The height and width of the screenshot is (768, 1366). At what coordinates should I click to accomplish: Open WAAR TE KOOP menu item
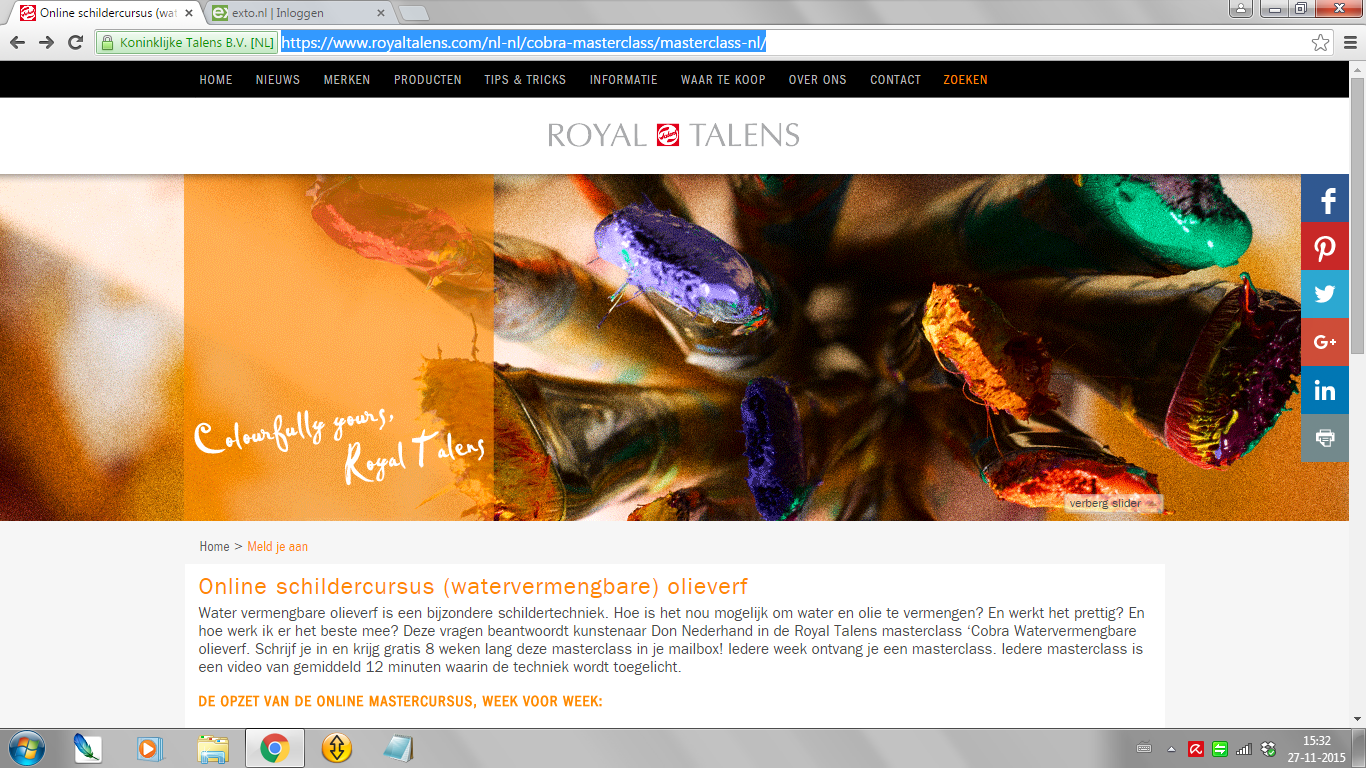click(723, 80)
